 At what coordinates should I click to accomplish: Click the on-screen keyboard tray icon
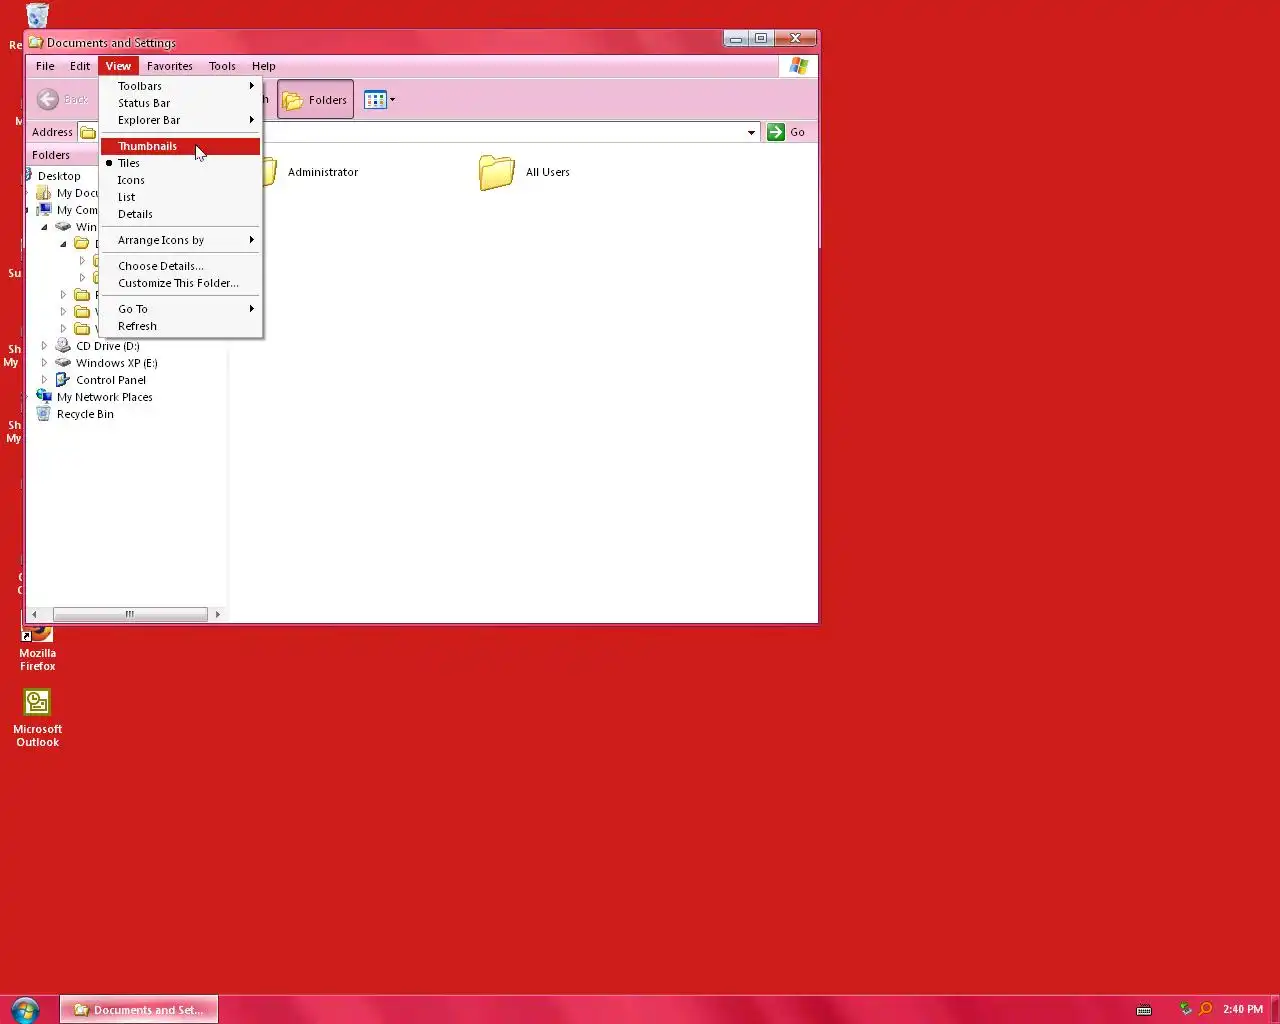click(x=1144, y=1010)
